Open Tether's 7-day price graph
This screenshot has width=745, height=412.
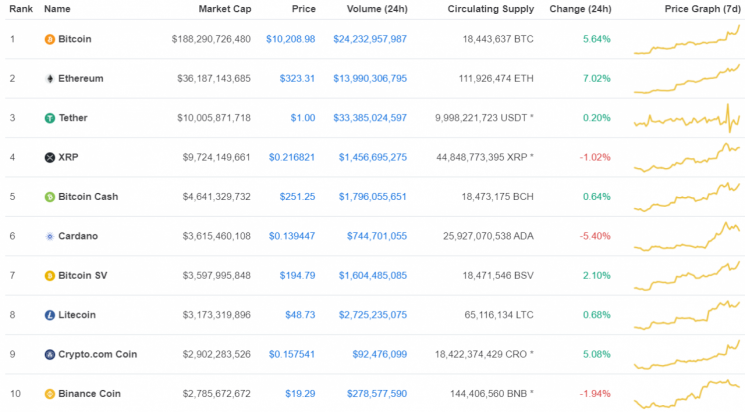tap(687, 118)
